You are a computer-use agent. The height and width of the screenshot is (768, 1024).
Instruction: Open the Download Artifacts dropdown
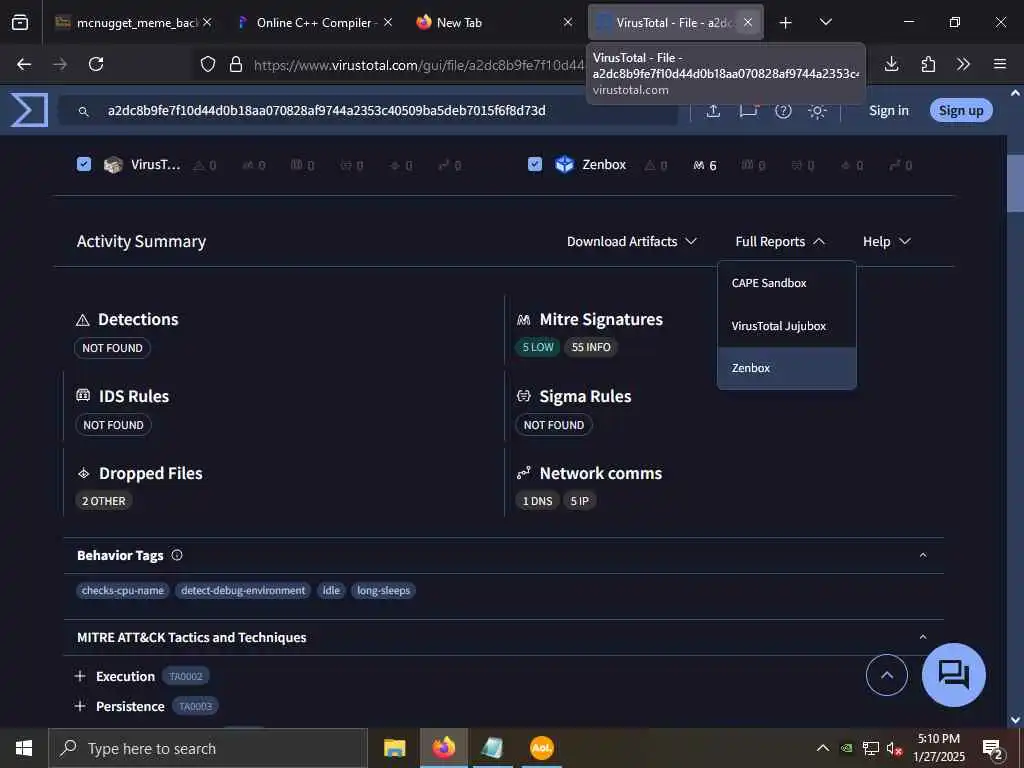(x=632, y=242)
